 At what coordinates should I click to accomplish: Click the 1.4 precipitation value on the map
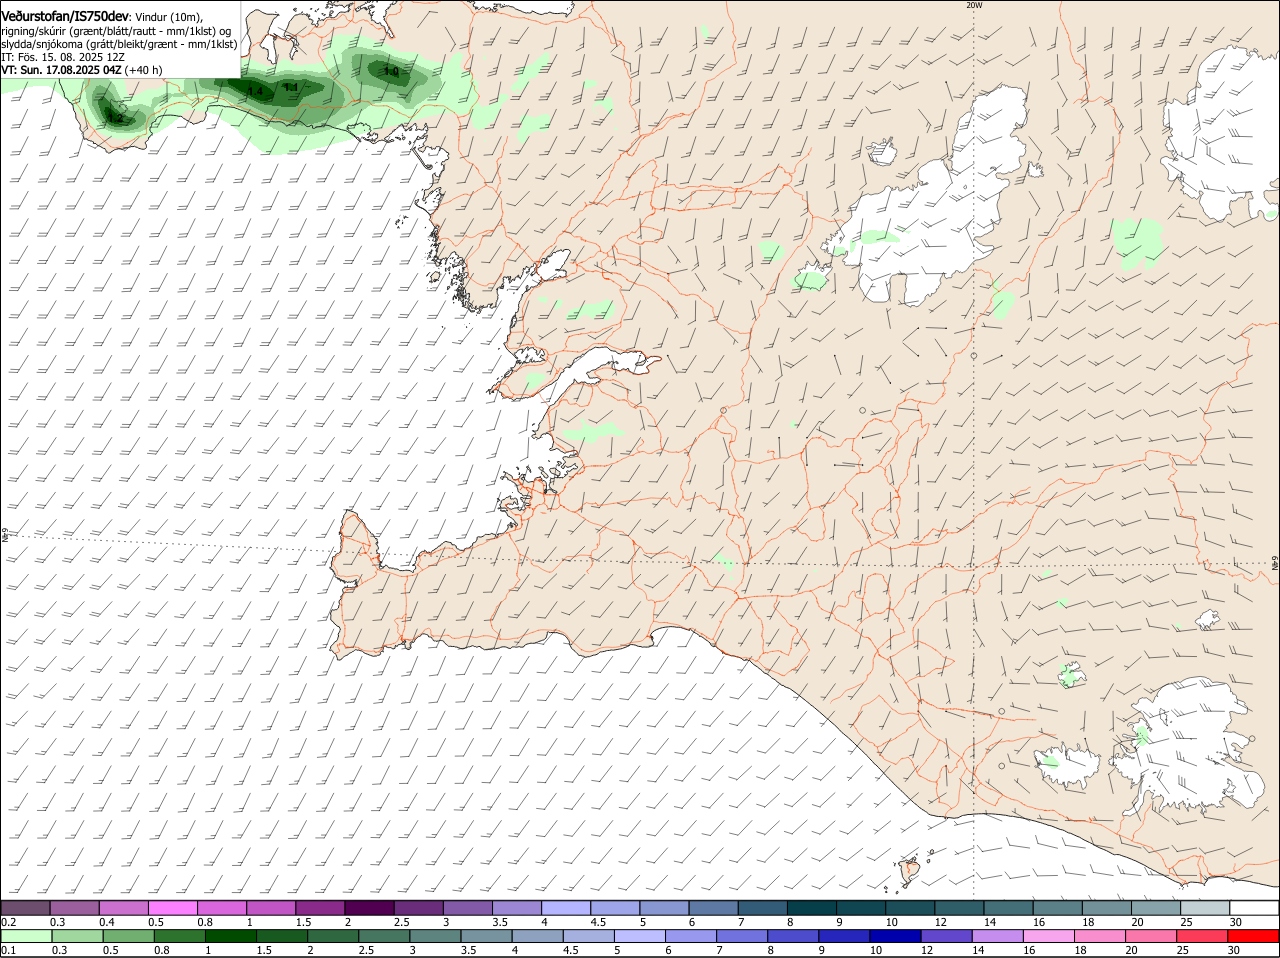pos(254,92)
